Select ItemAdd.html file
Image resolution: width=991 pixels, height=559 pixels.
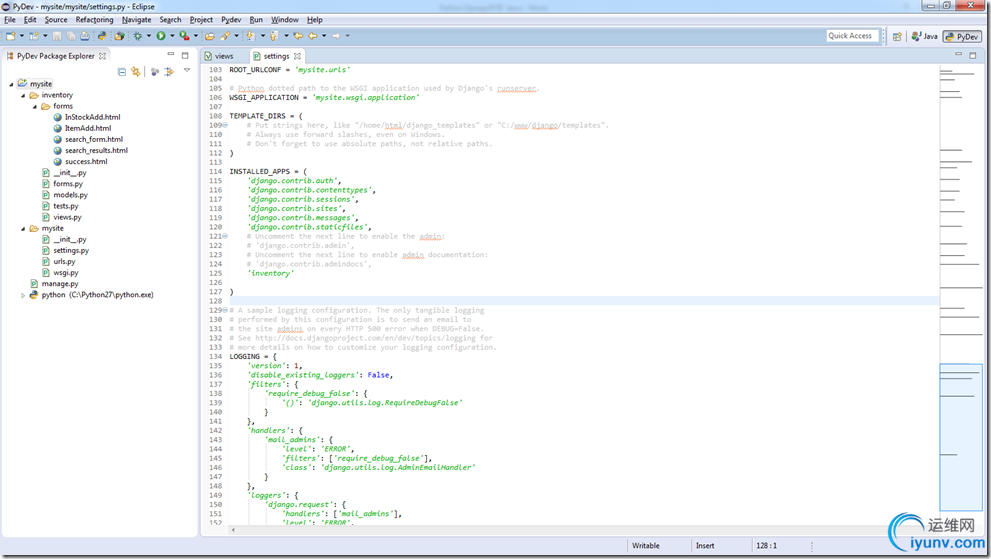88,128
